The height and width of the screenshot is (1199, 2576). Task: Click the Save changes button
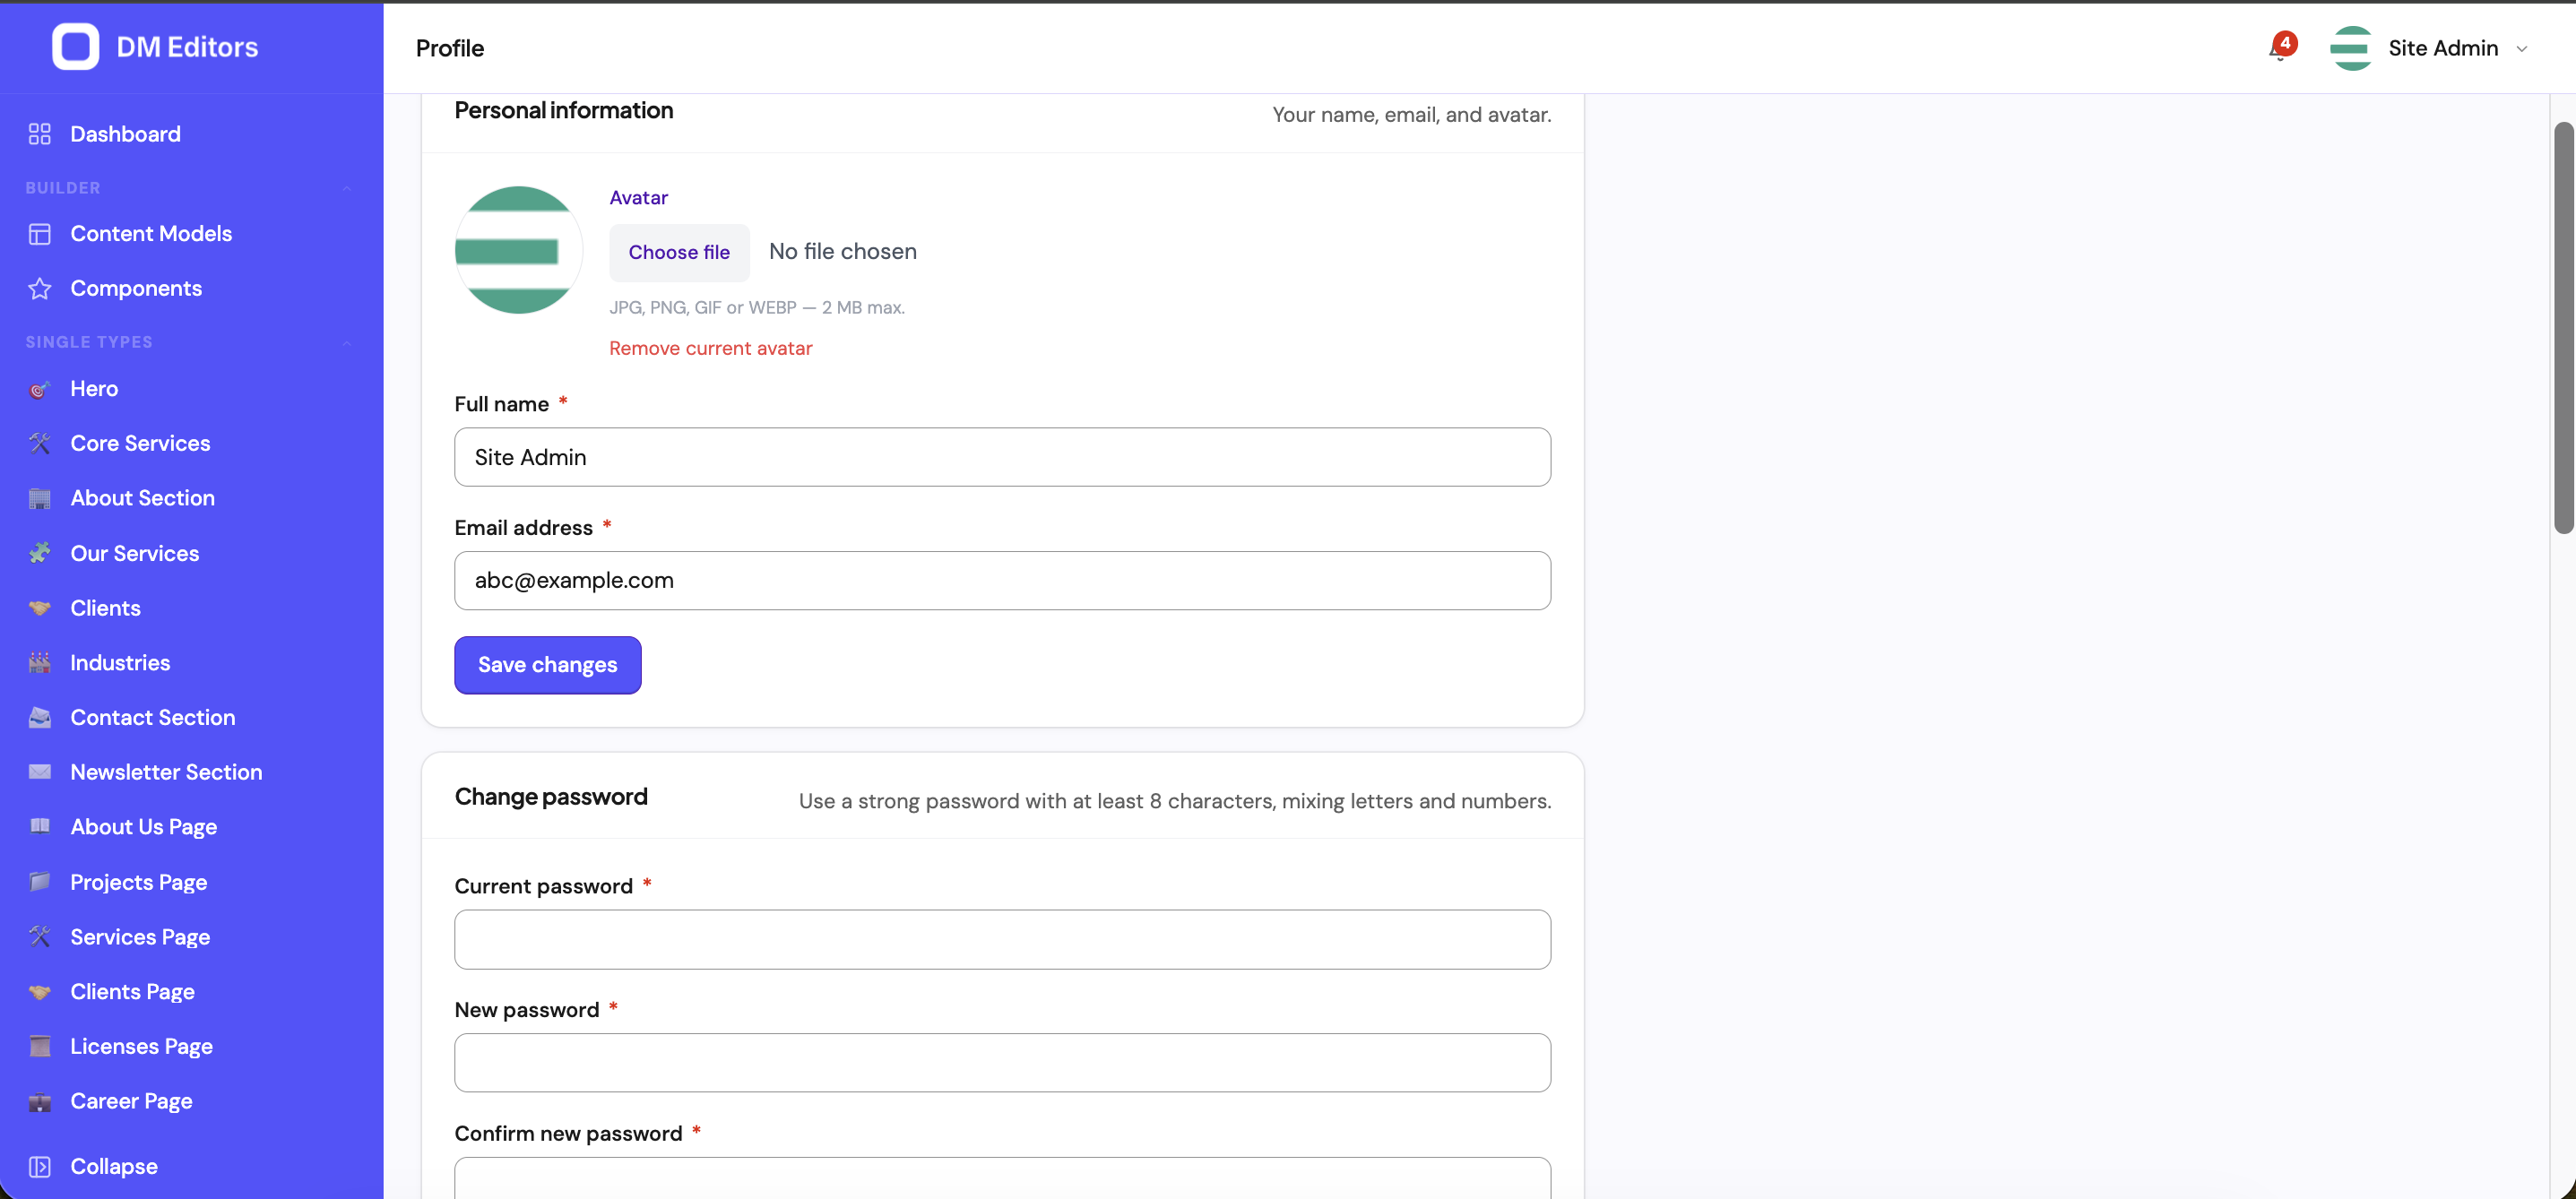click(x=547, y=665)
